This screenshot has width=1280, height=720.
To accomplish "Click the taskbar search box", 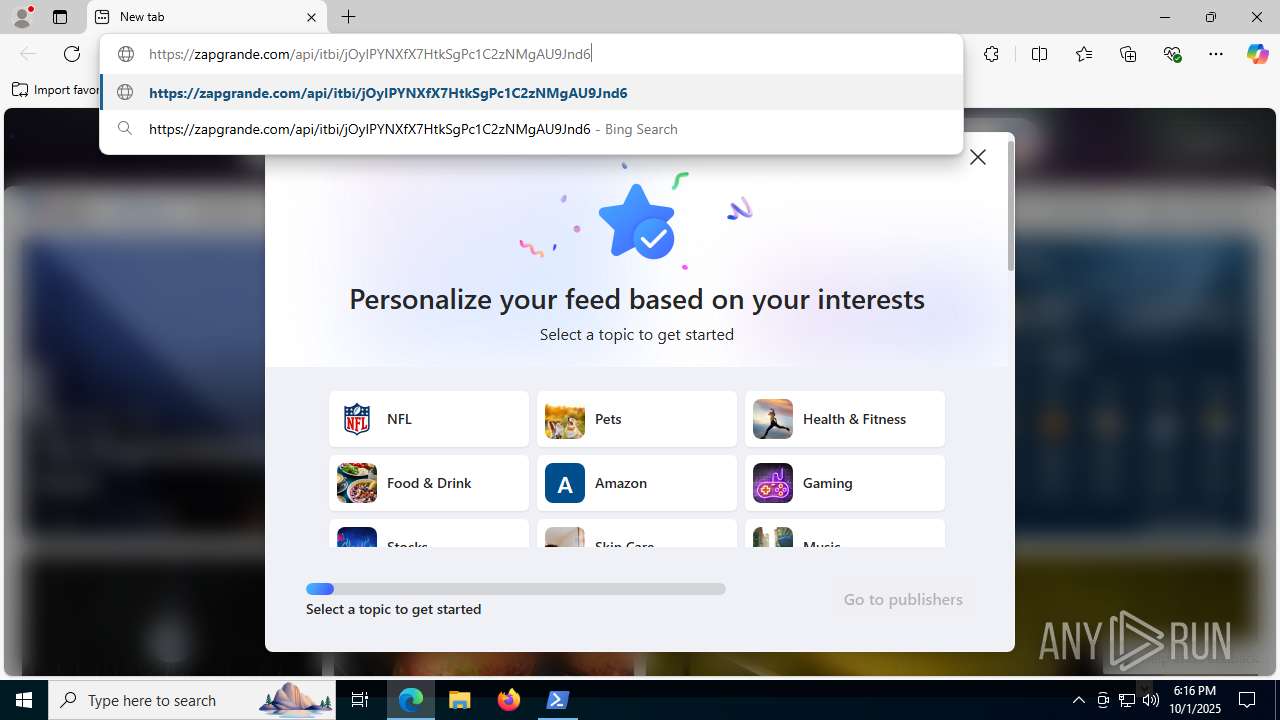I will [x=192, y=700].
